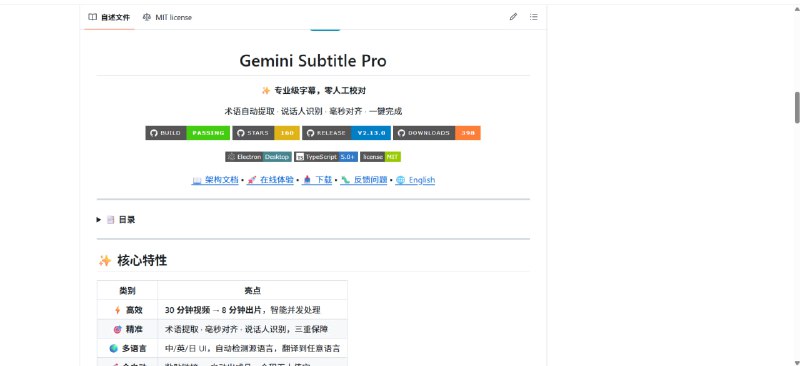Open the 反馈问题 link

(x=364, y=180)
